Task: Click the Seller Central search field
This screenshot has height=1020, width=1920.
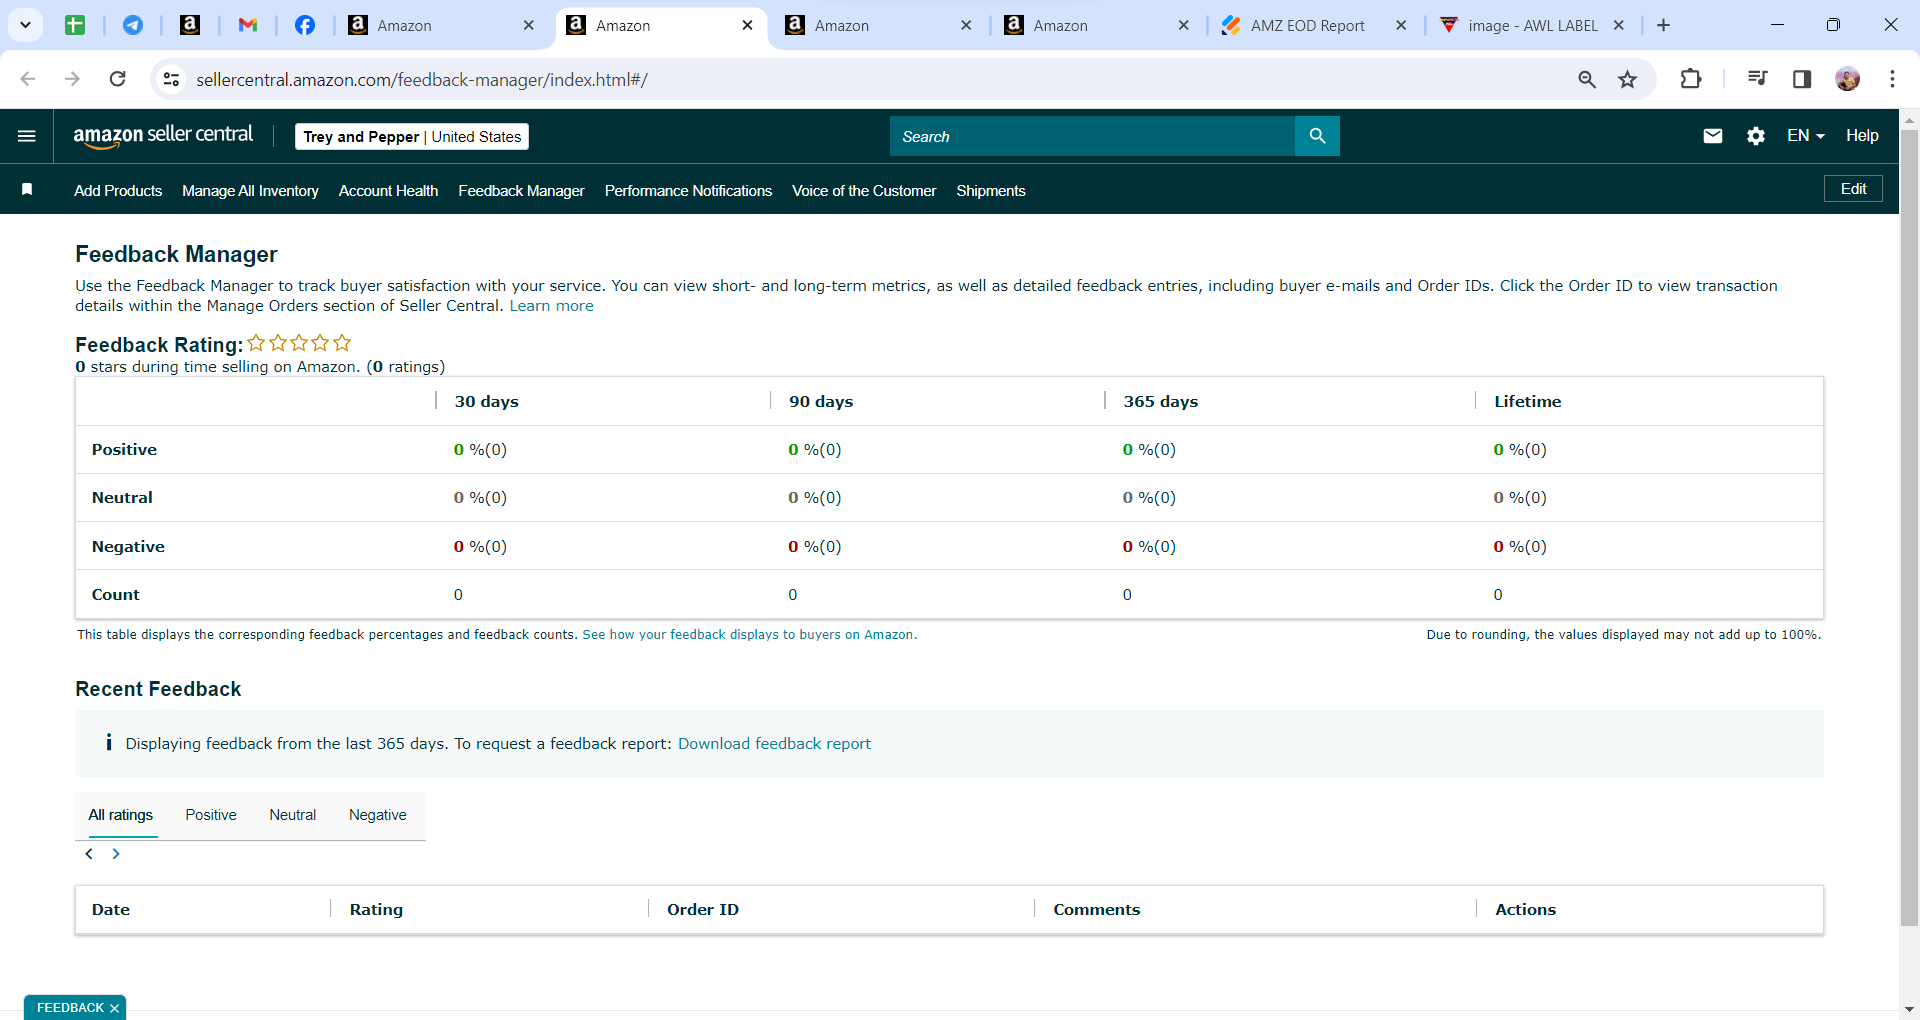Action: [1092, 136]
